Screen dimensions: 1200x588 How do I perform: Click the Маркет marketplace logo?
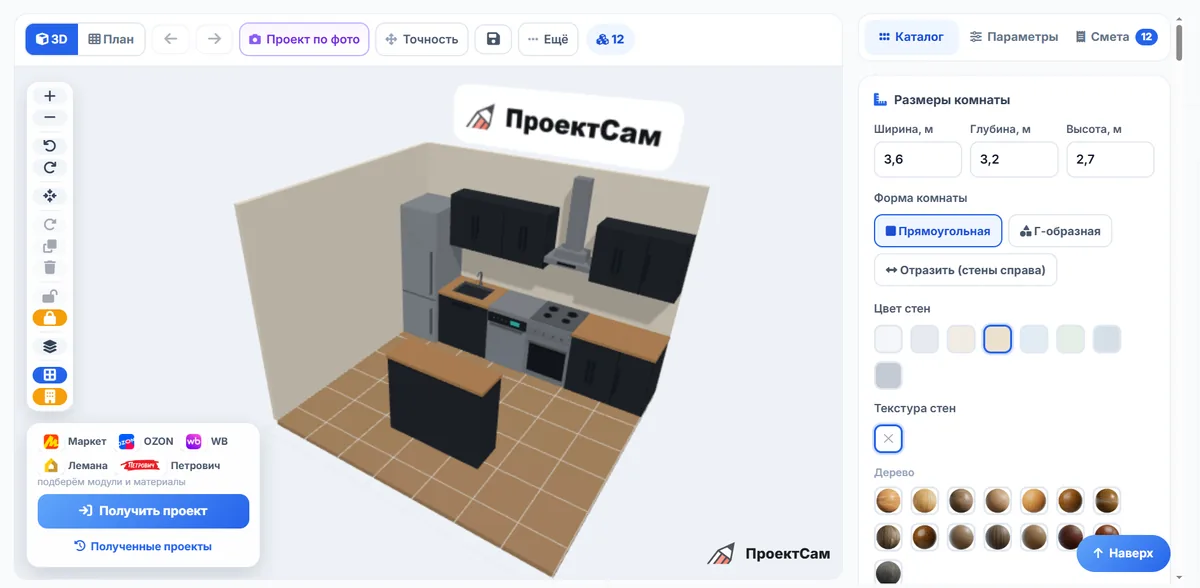coord(51,441)
